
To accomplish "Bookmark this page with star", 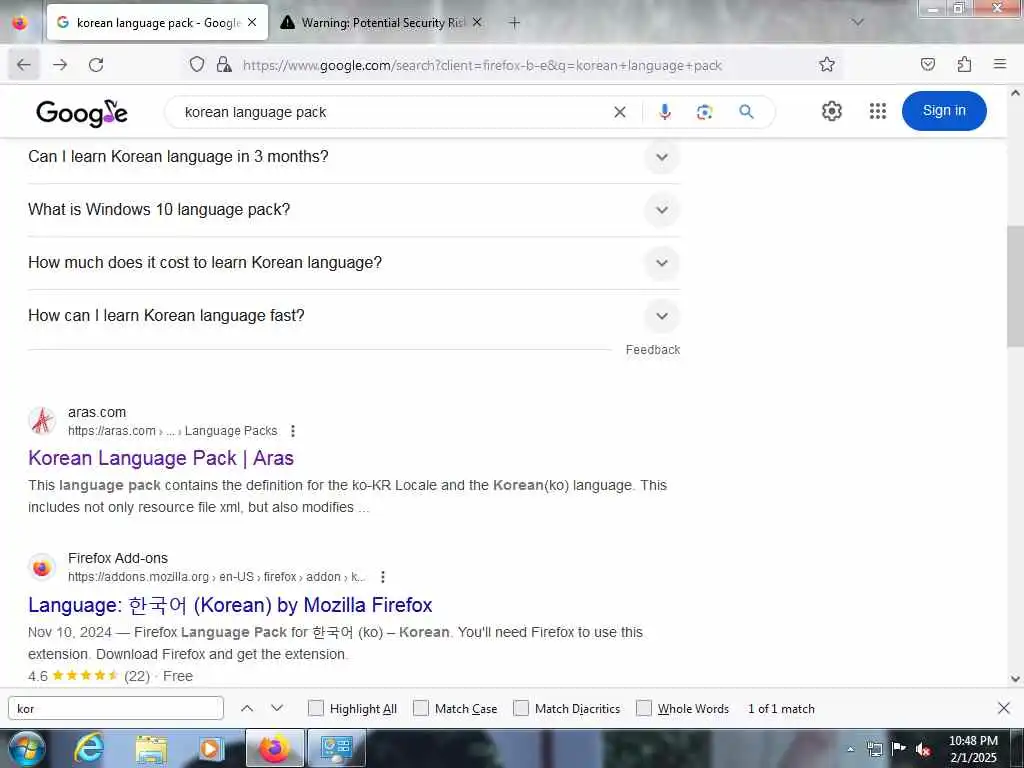I will click(827, 65).
